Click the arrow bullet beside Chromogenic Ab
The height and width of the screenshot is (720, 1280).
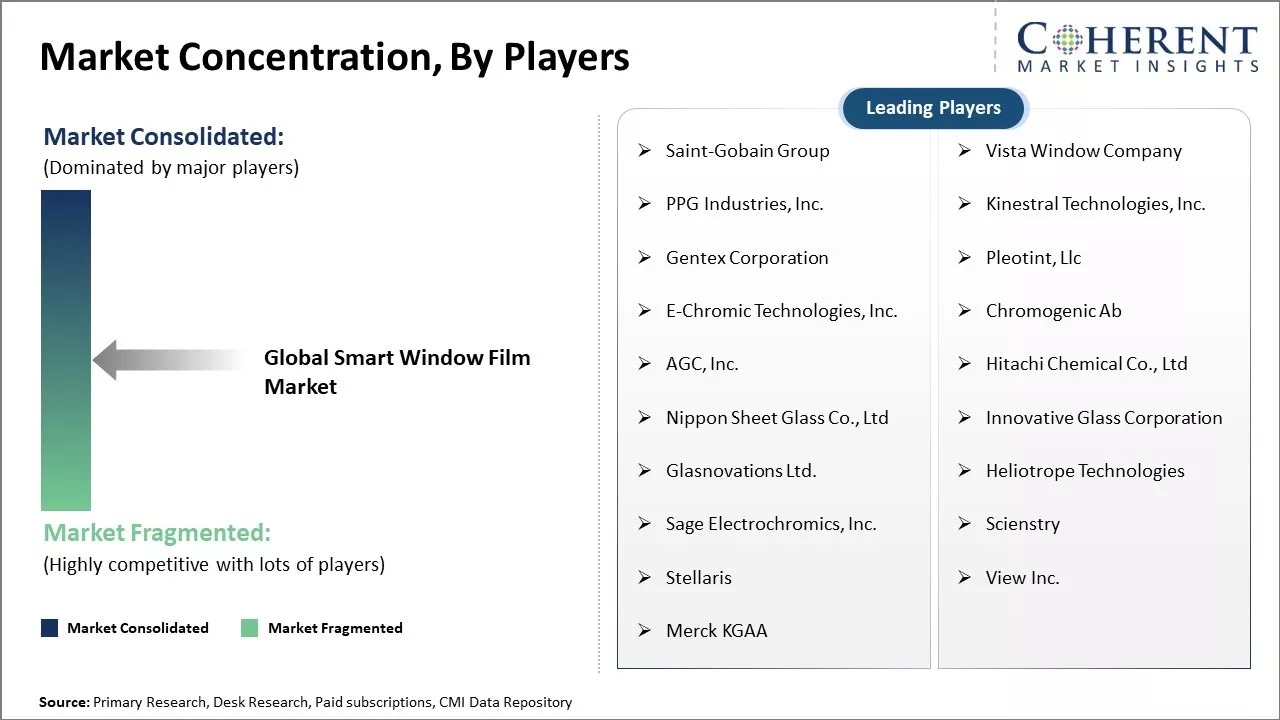coord(965,311)
